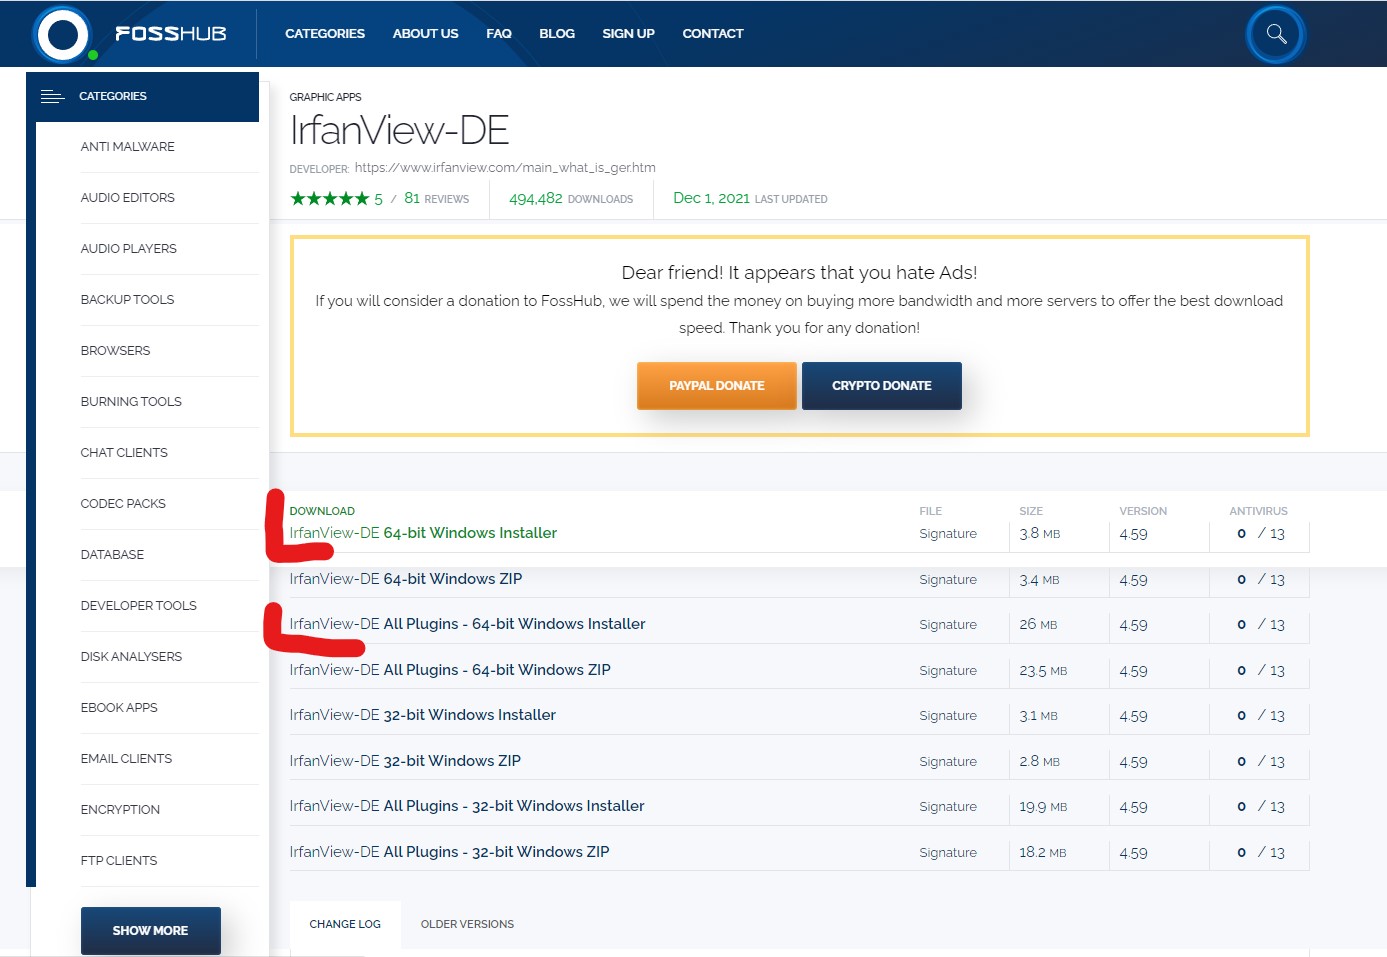Image resolution: width=1387 pixels, height=957 pixels.
Task: Select DISK ANALYSERS category
Action: click(x=131, y=657)
